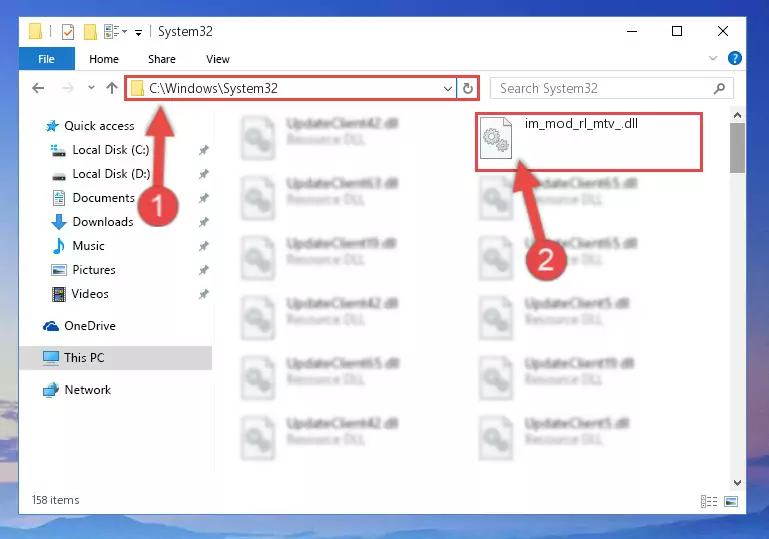Click the Music note icon
The height and width of the screenshot is (539, 769).
point(58,246)
